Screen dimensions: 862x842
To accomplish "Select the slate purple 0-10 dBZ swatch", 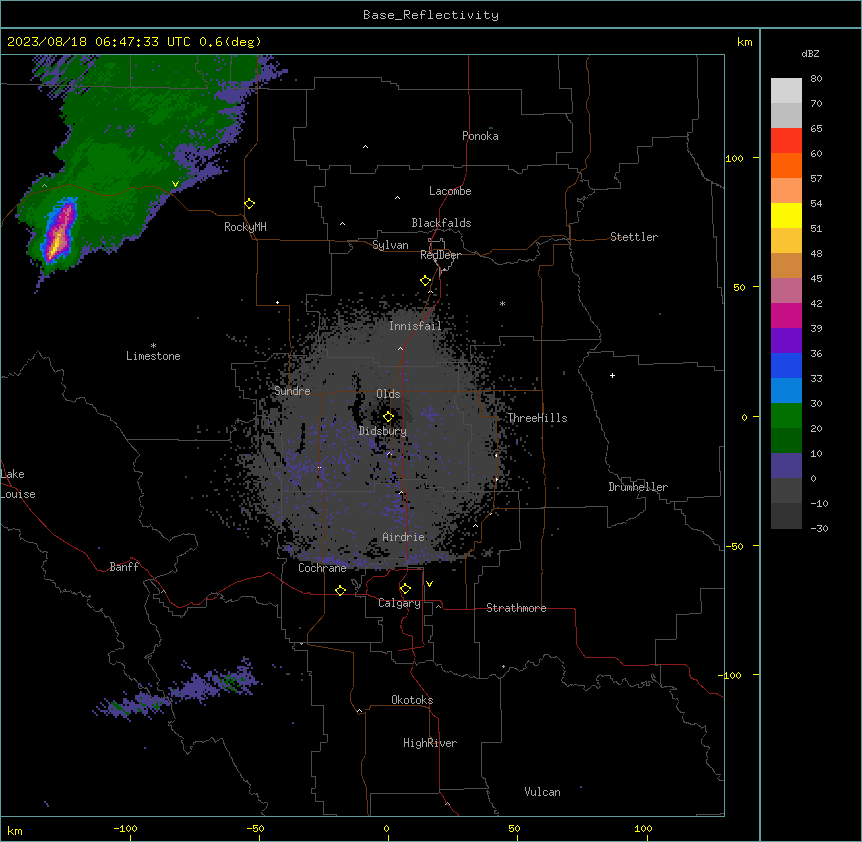I will pos(786,466).
